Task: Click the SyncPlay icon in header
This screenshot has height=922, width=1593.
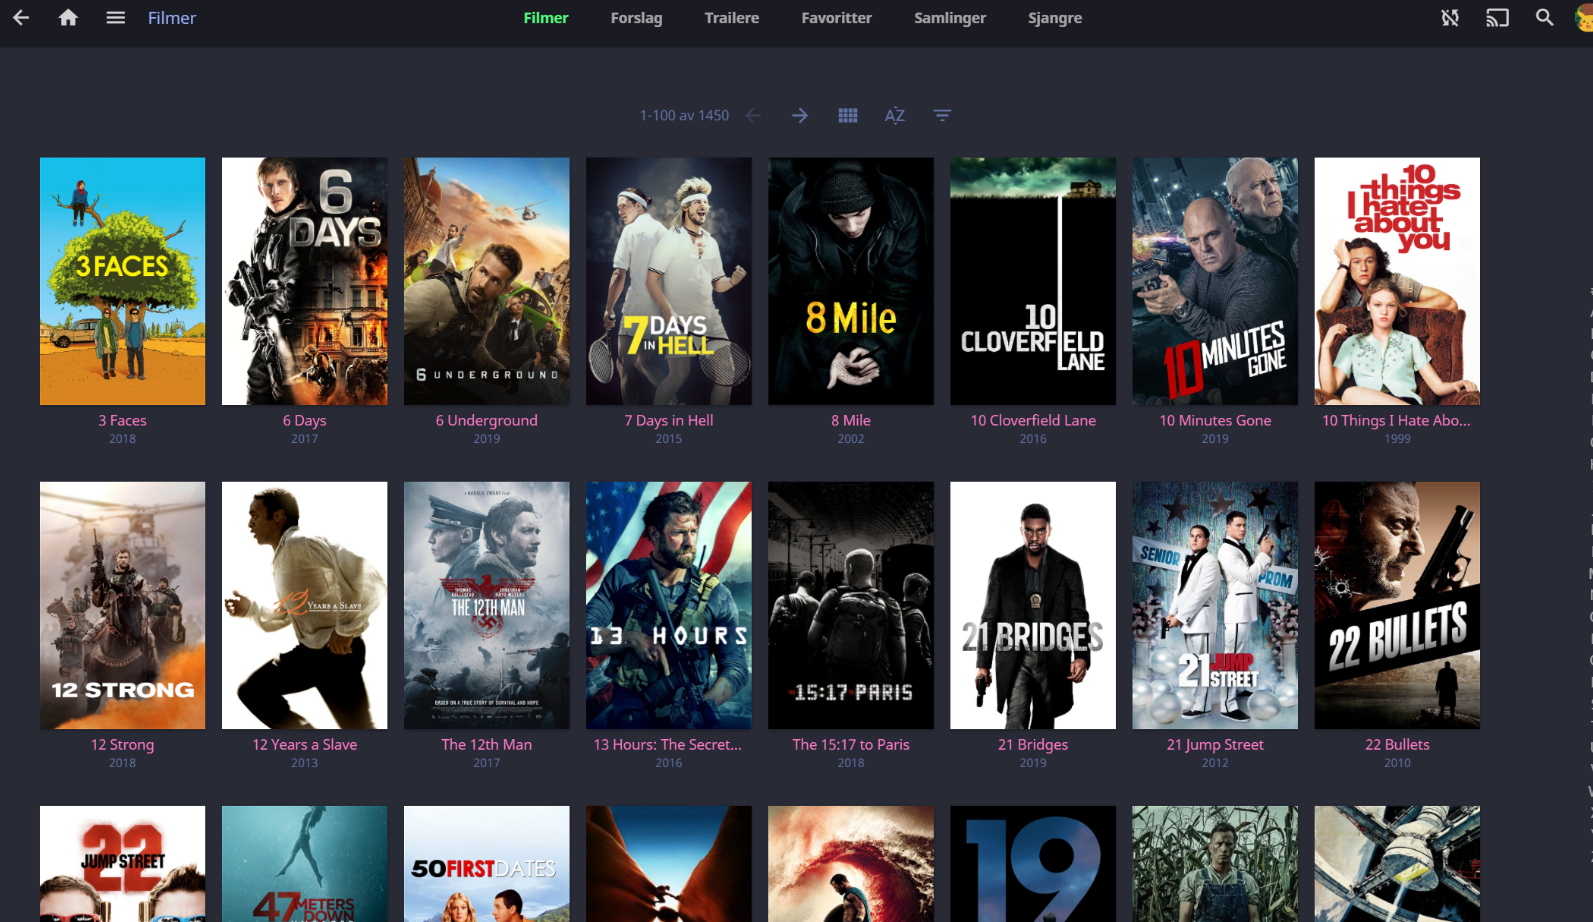Action: 1450,18
